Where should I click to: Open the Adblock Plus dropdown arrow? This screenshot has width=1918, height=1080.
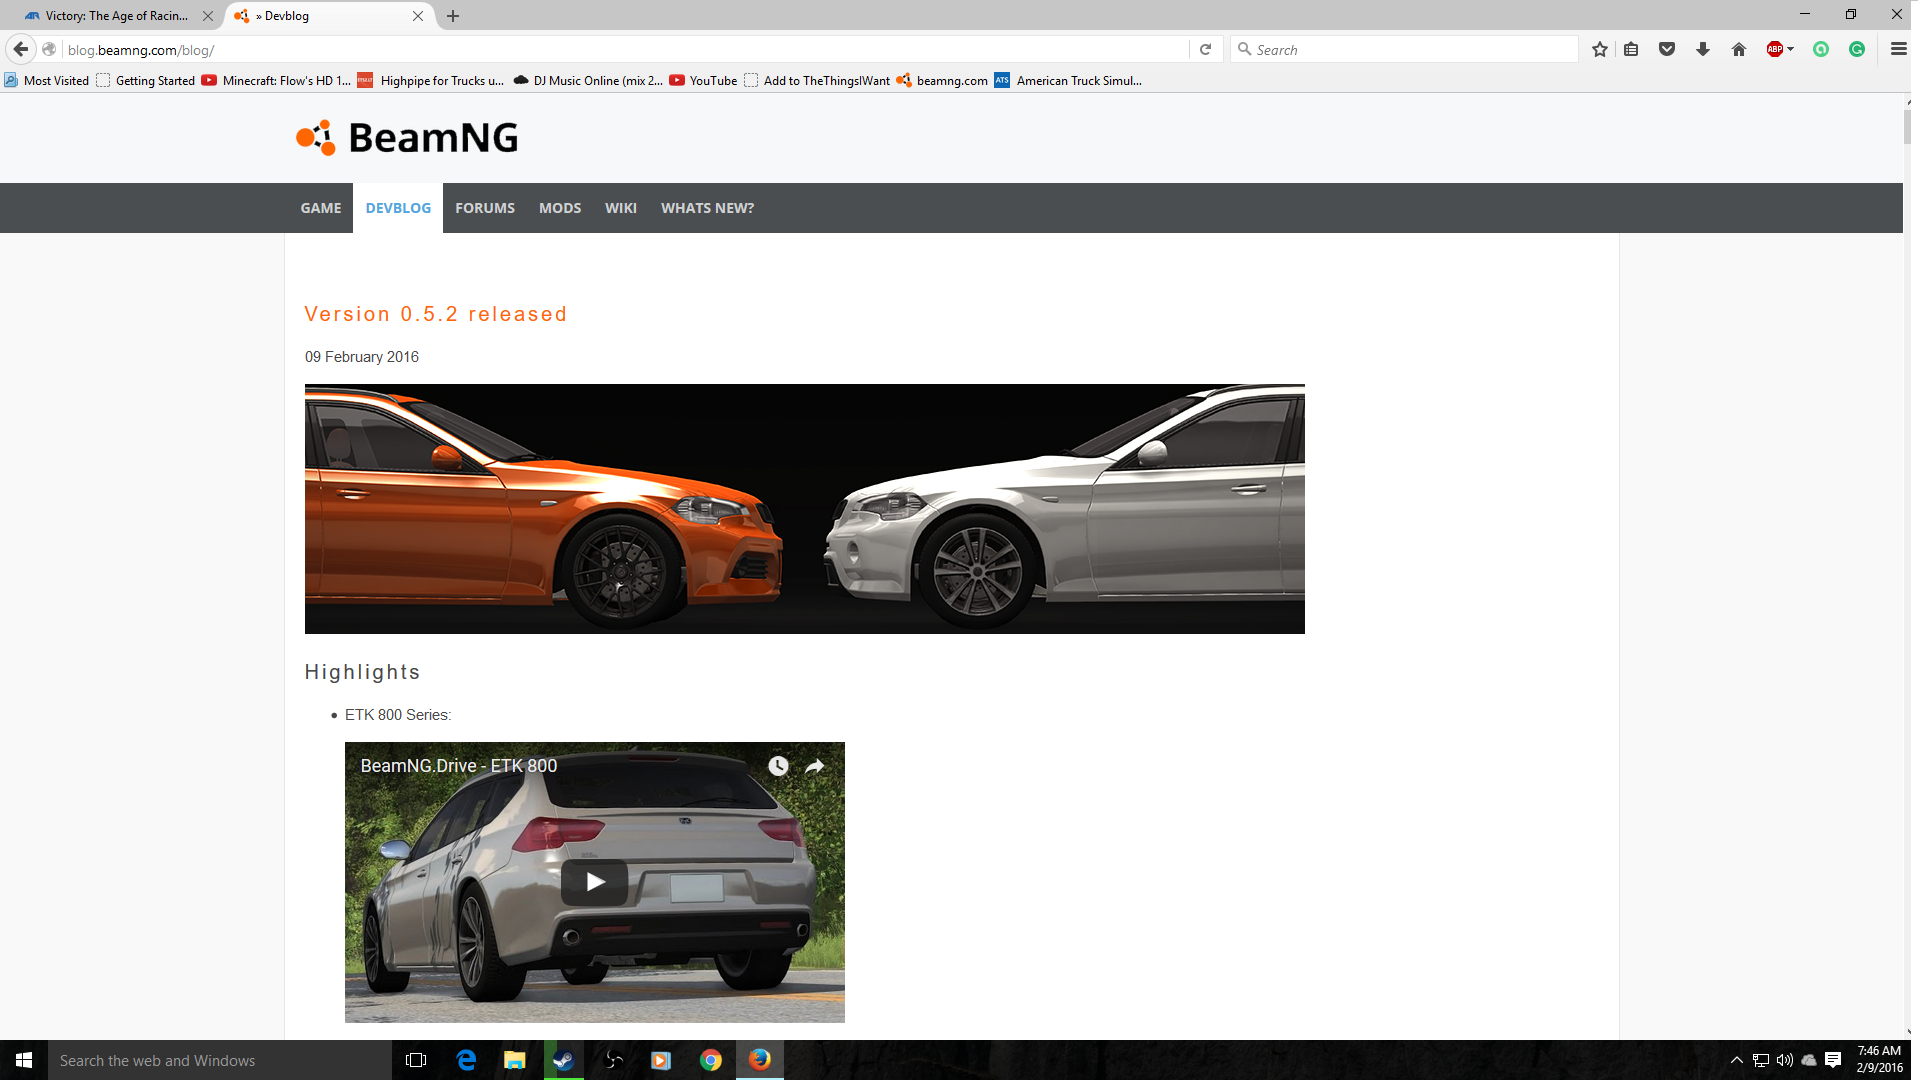coord(1790,49)
